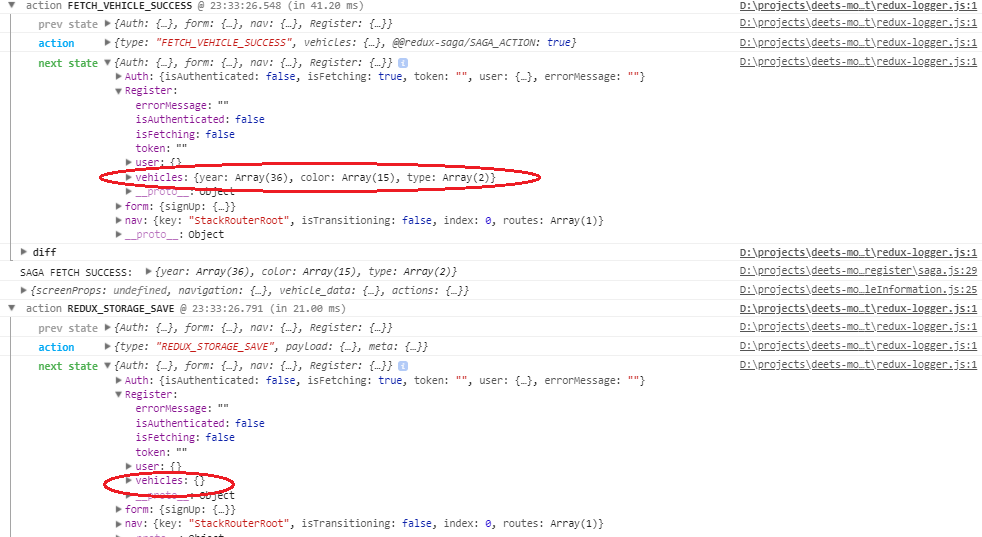The width and height of the screenshot is (982, 537).
Task: Expand Auth in REDUX_STORAGE_SAVE next state
Action: [x=118, y=380]
